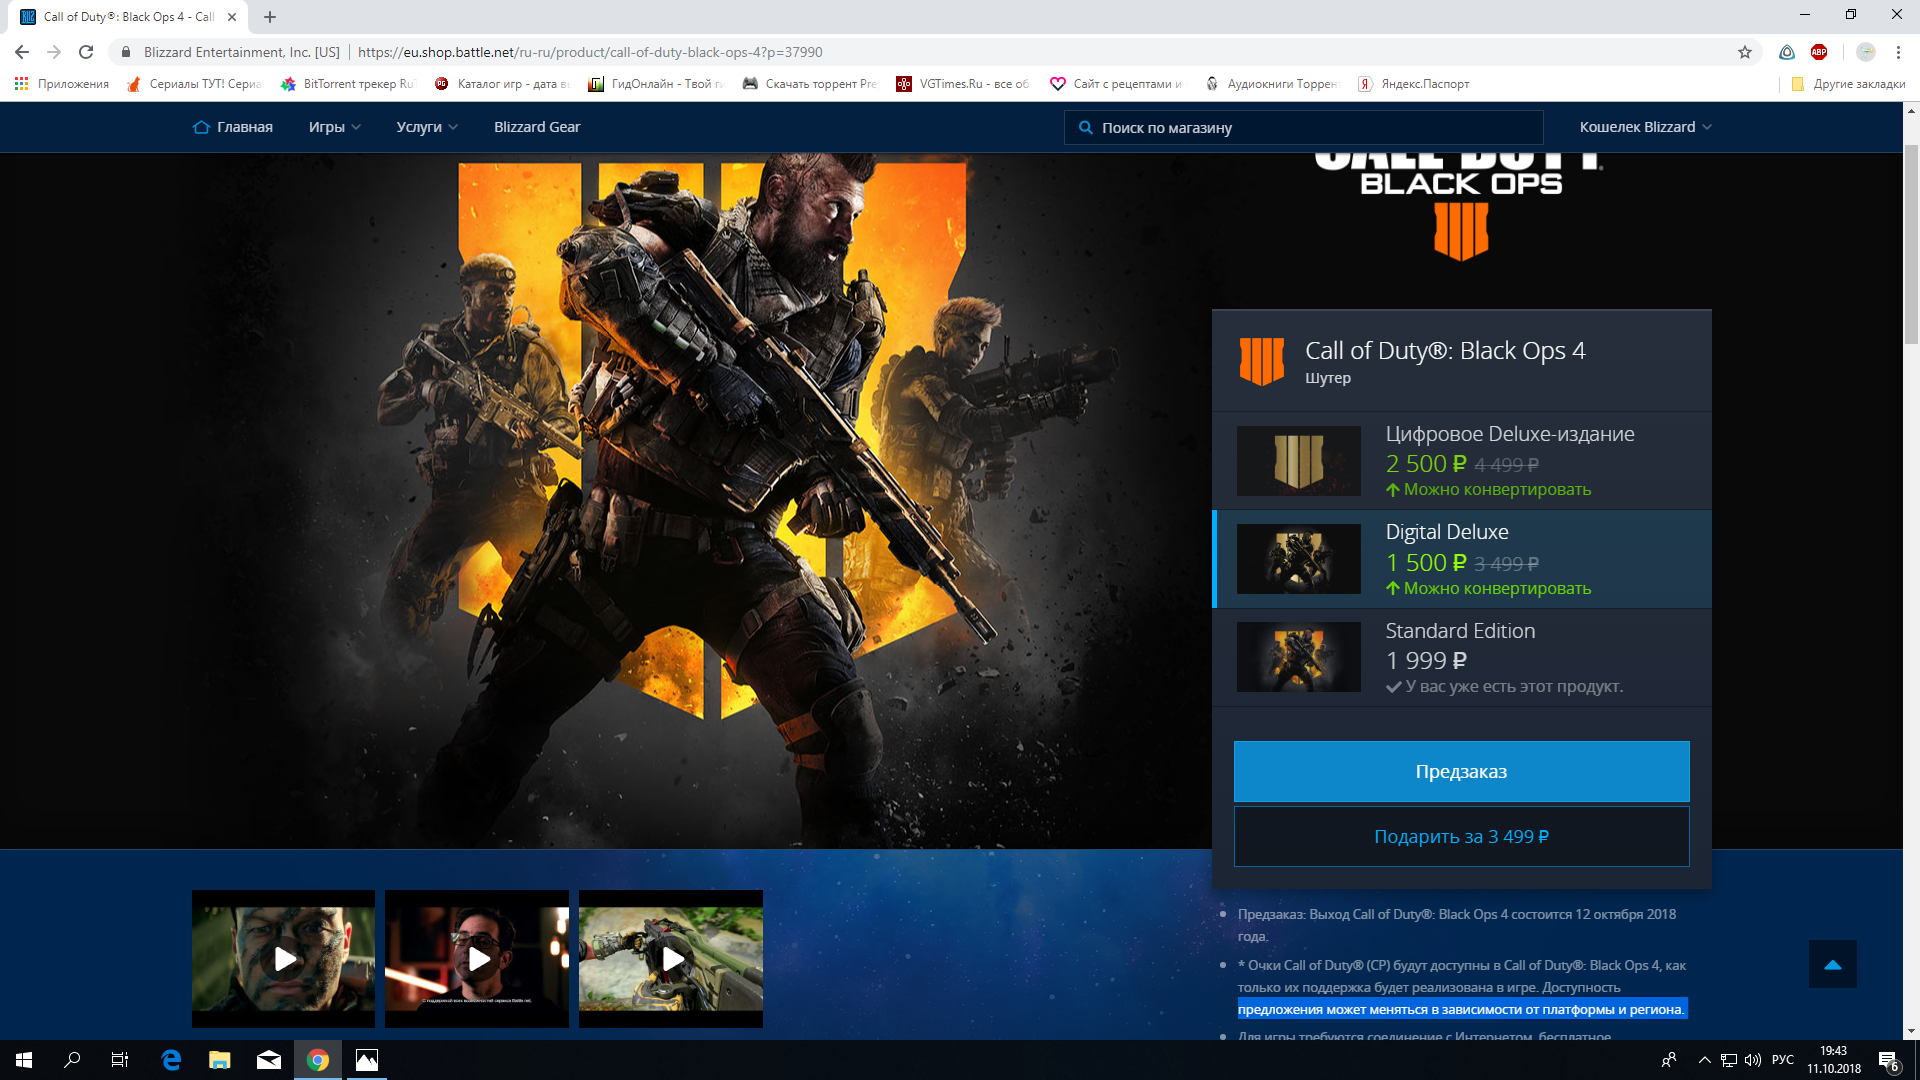Click the search magnifier icon in store

coord(1085,128)
